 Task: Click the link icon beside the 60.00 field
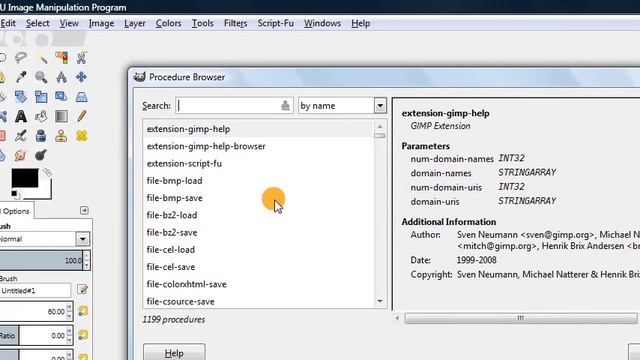click(x=83, y=311)
